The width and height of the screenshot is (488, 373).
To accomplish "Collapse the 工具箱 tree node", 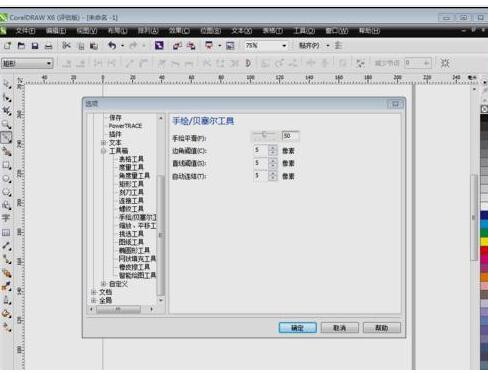I will (103, 151).
